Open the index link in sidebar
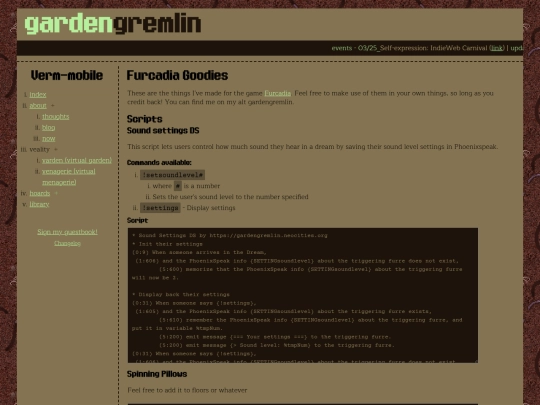 pyautogui.click(x=38, y=94)
